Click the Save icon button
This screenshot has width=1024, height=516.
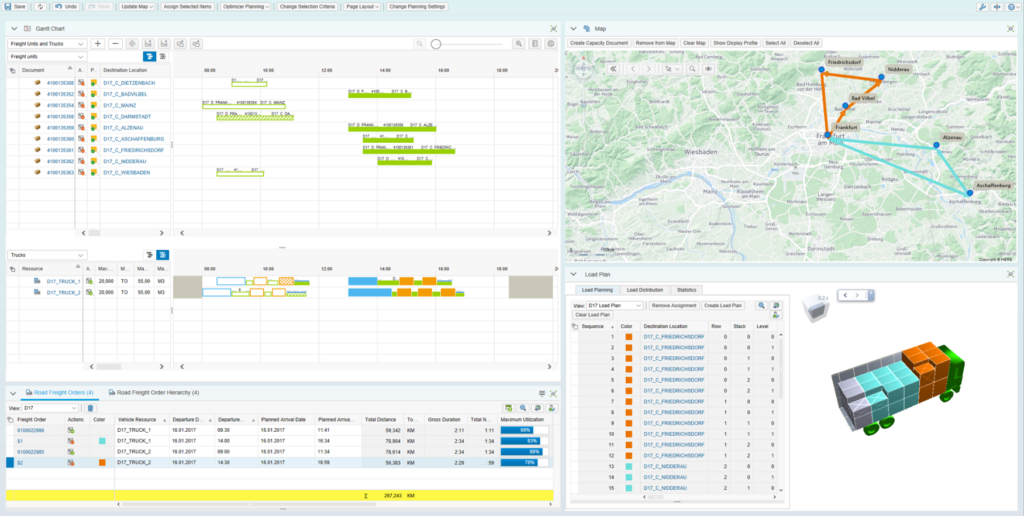click(x=16, y=6)
